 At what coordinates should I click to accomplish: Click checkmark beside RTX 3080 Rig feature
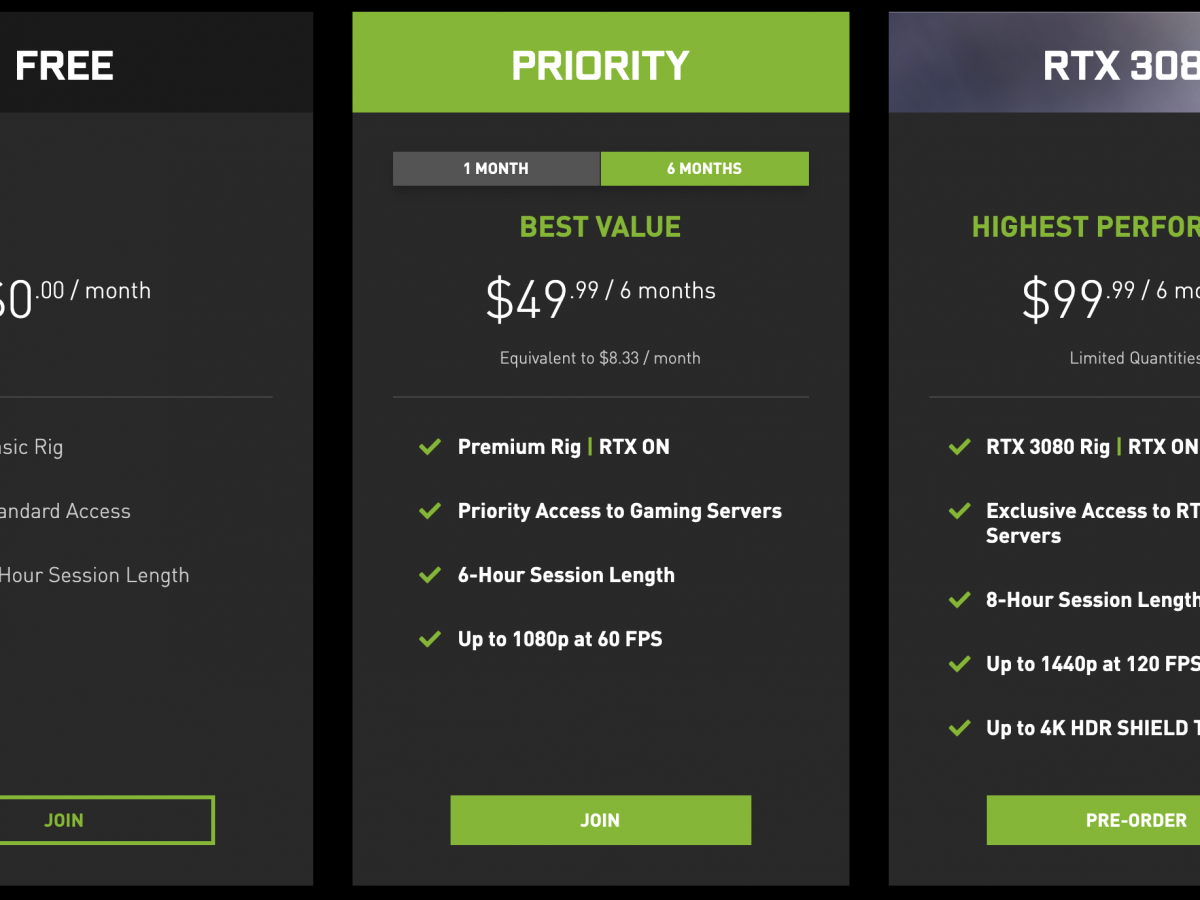pos(959,447)
